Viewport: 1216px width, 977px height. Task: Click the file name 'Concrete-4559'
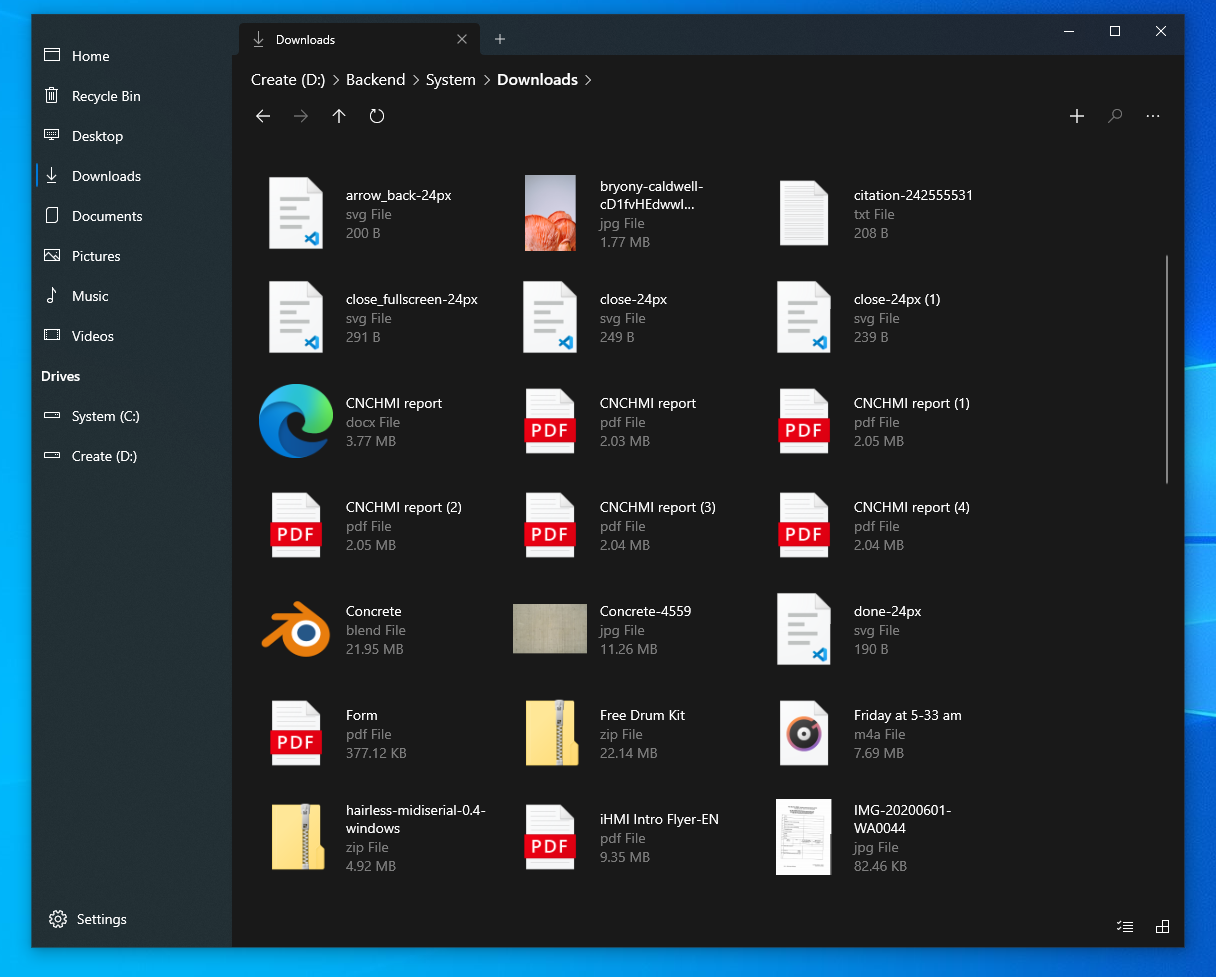(645, 611)
